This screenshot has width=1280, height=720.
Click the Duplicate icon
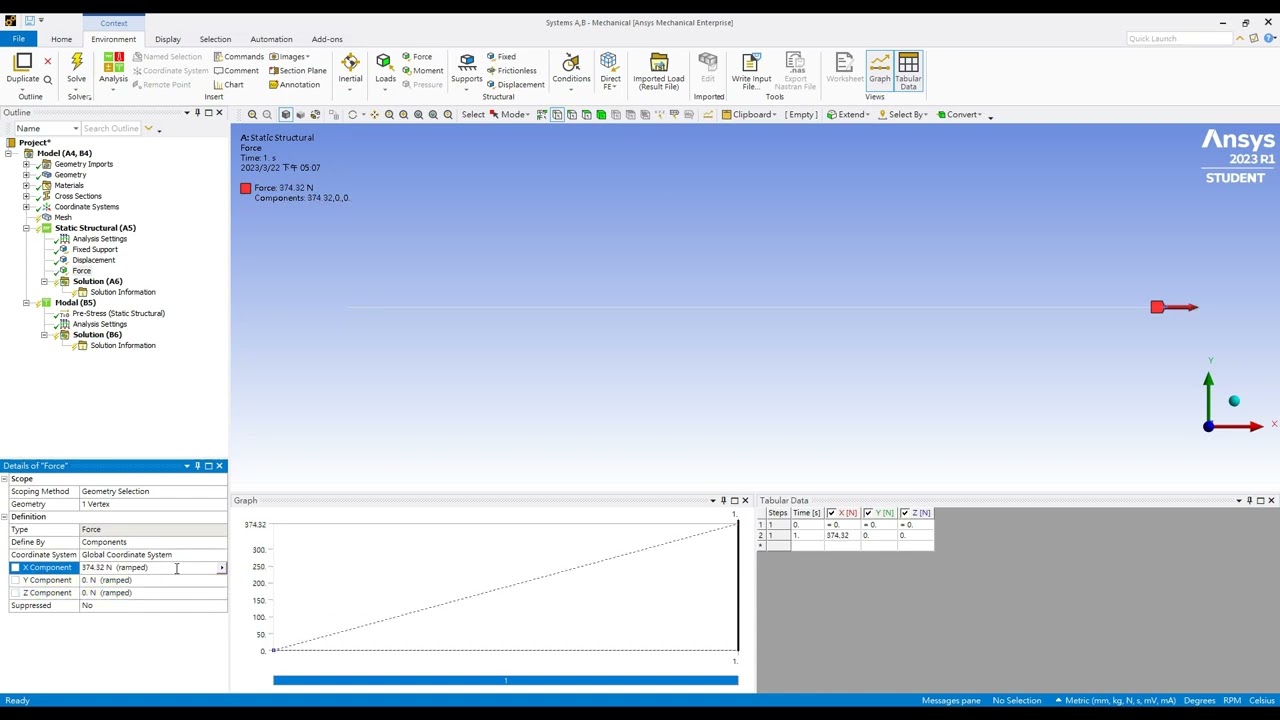point(23,62)
